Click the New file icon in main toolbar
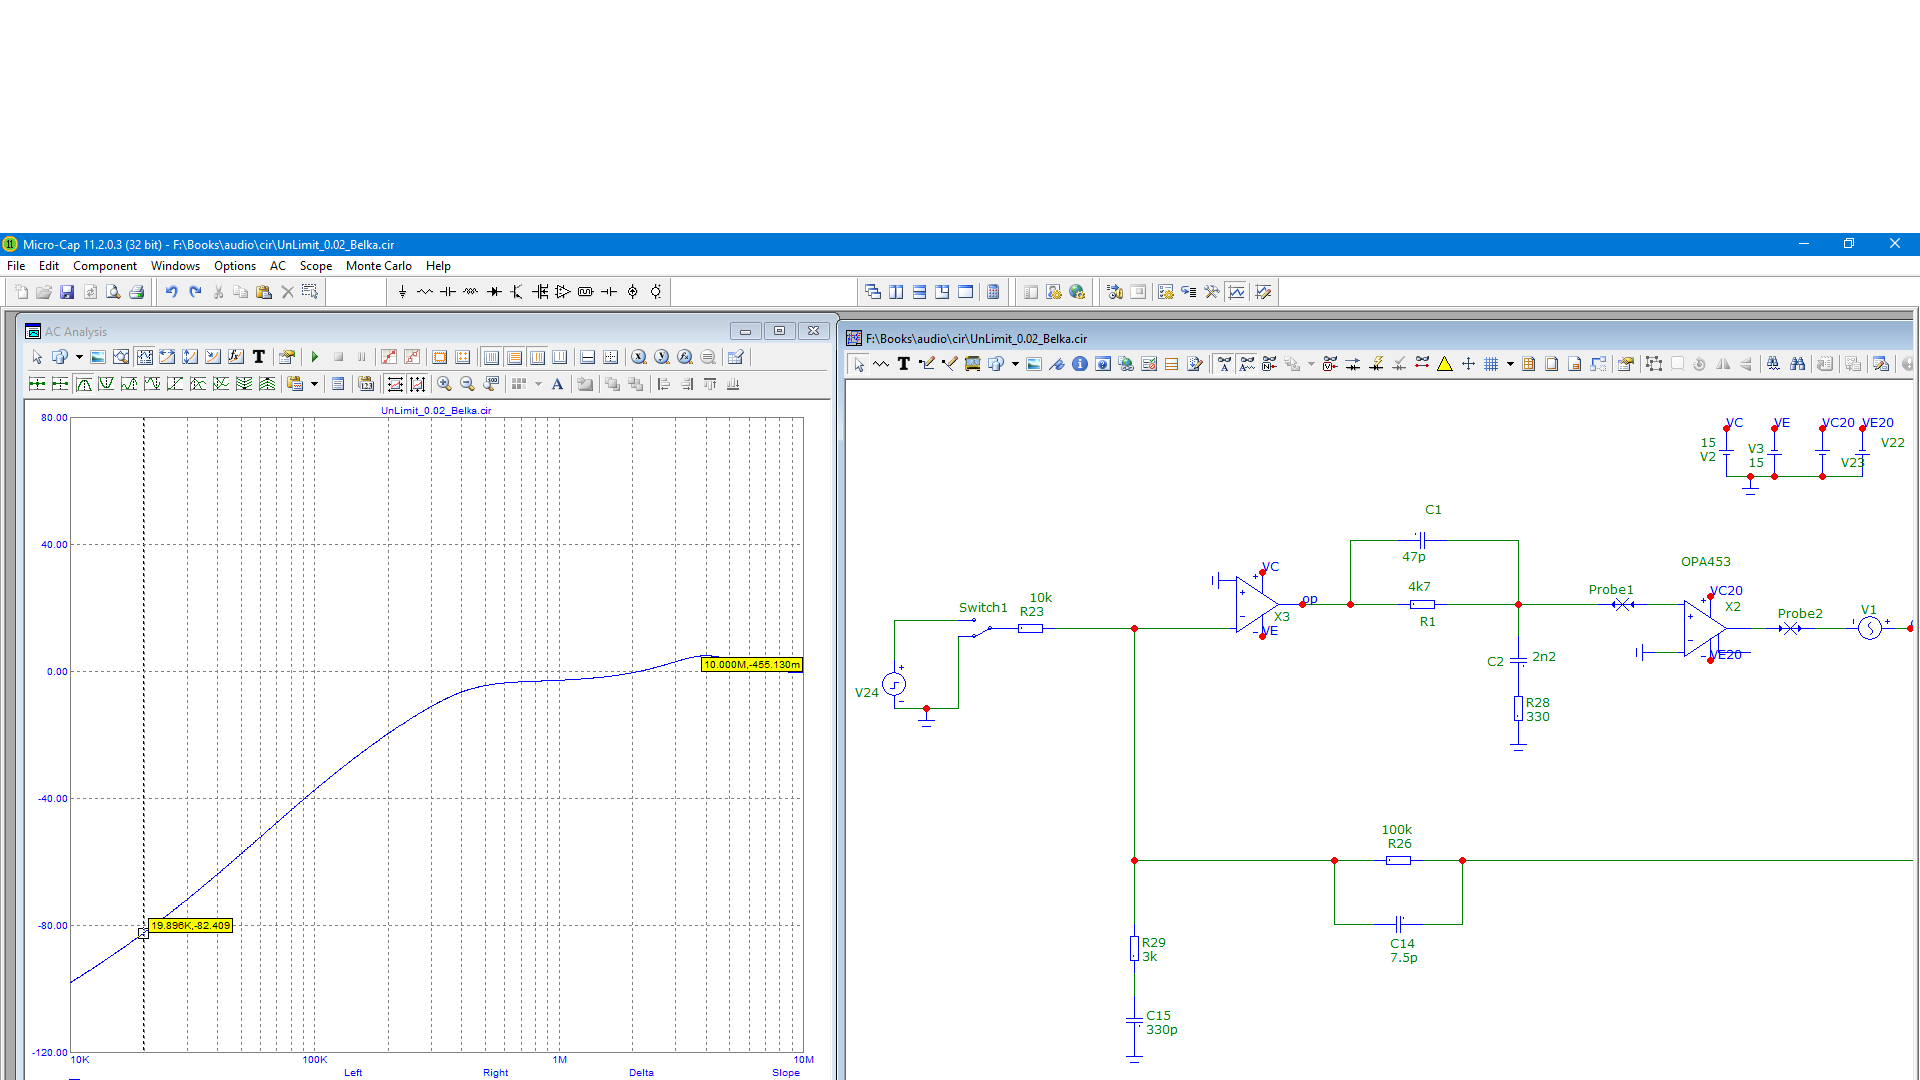The image size is (1920, 1080). 21,292
